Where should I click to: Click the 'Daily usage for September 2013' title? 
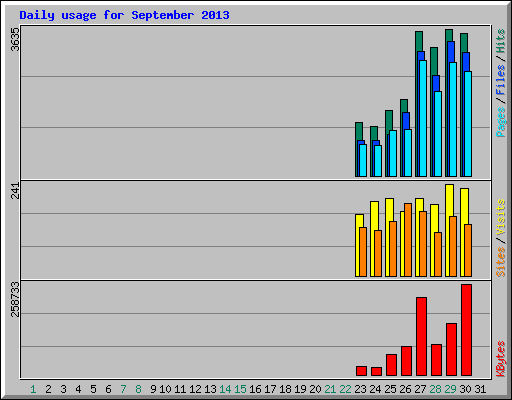[x=124, y=15]
